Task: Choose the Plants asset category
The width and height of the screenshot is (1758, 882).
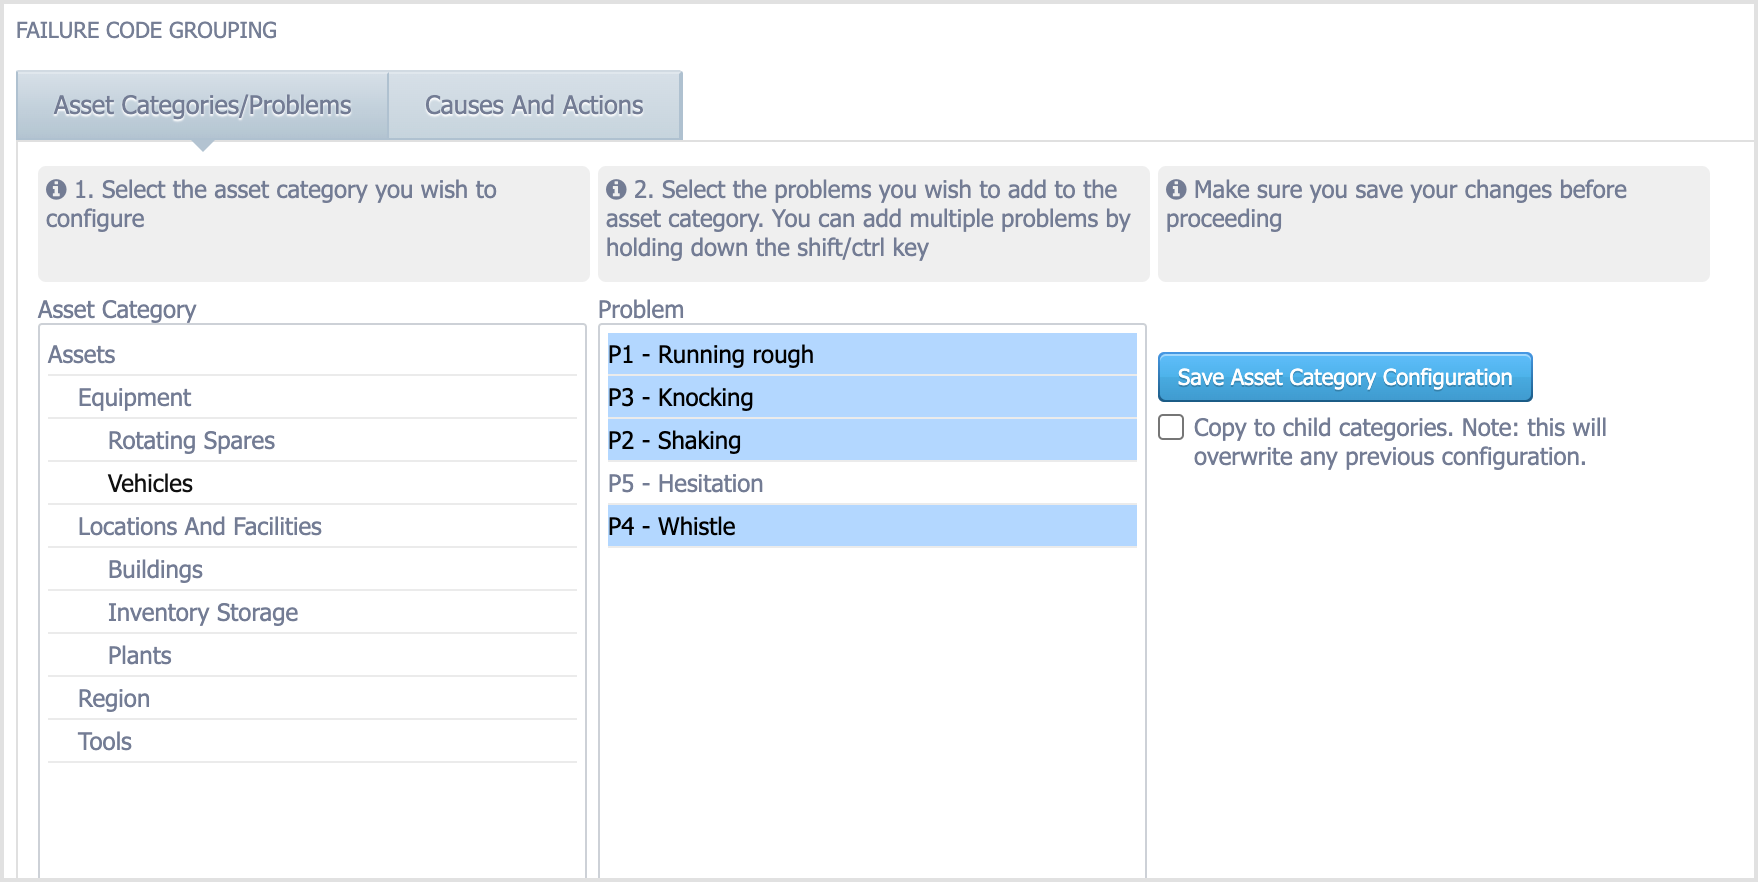Action: pyautogui.click(x=140, y=656)
